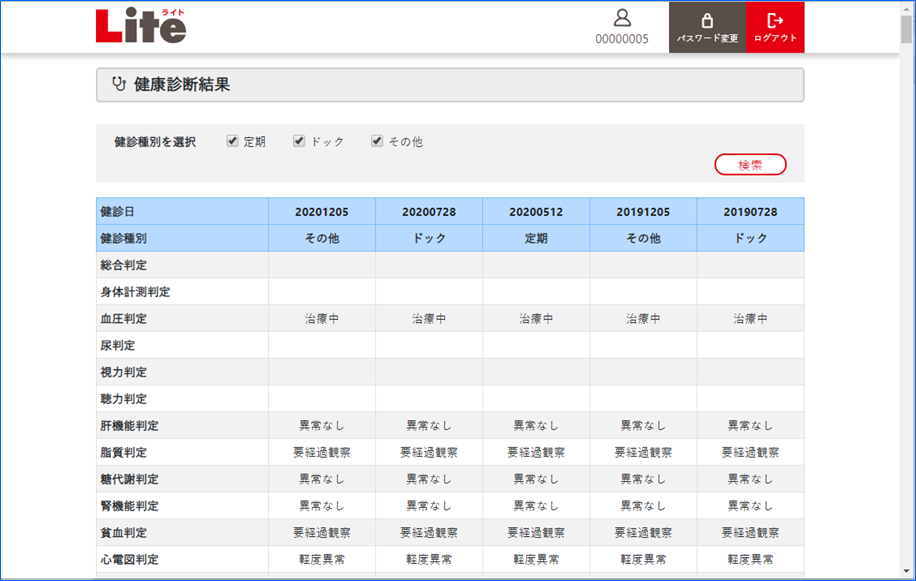Click ドック type under 20200728
916x581 pixels.
429,238
